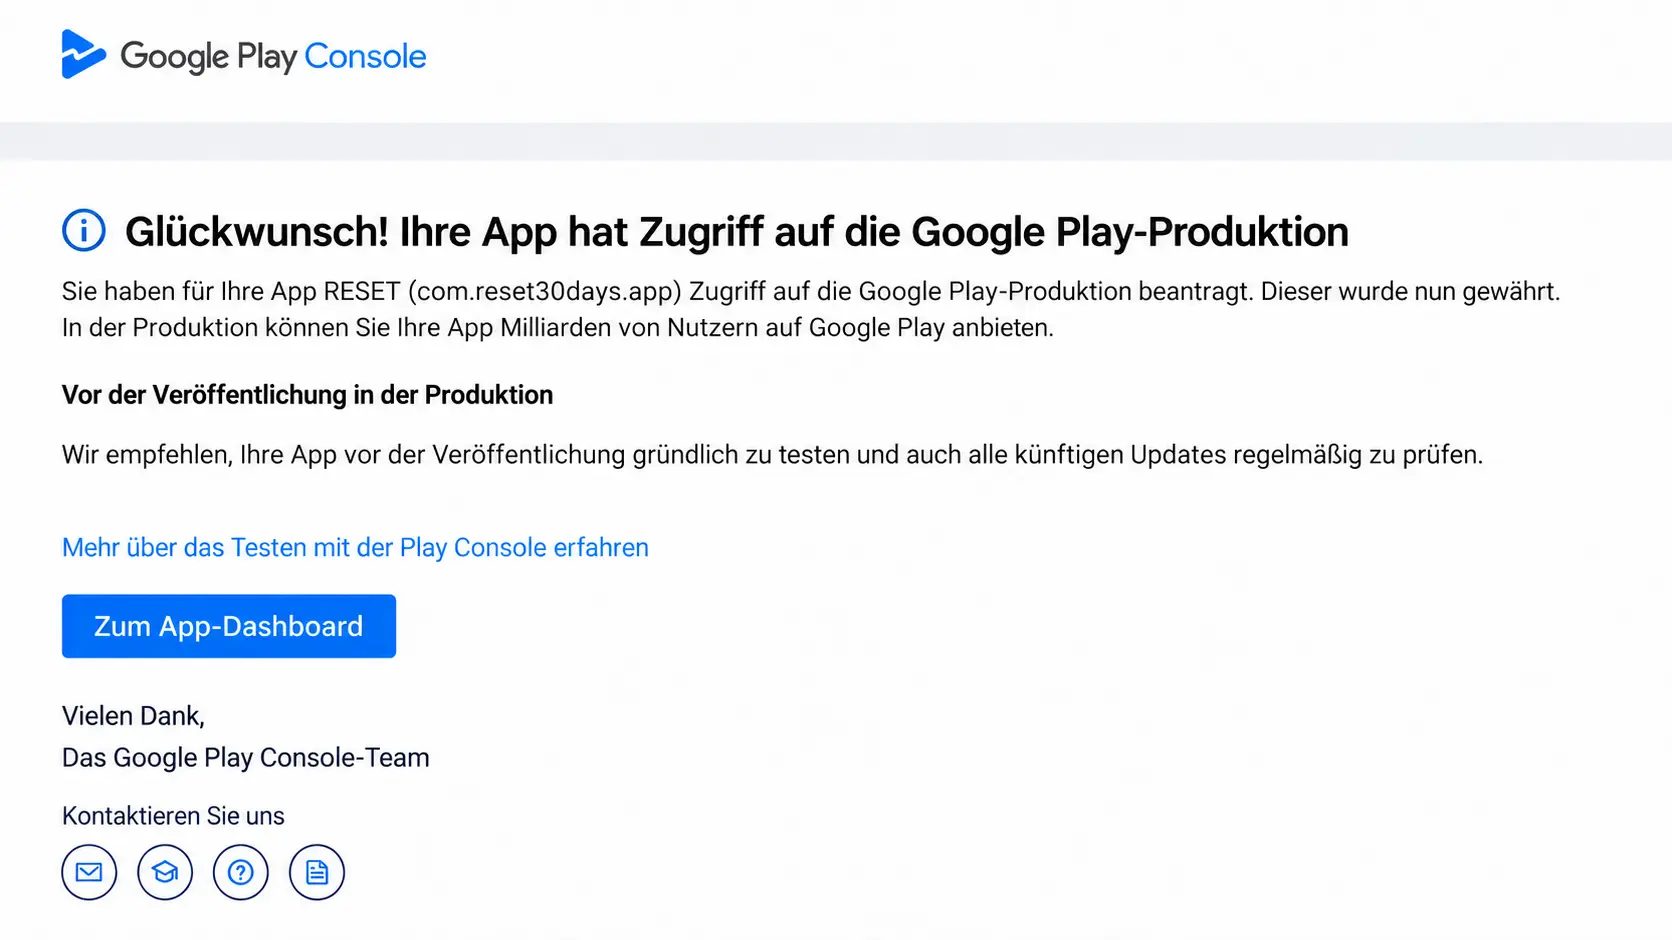Click the sentence starting Wir empfehlen
This screenshot has width=1672, height=940.
point(772,455)
